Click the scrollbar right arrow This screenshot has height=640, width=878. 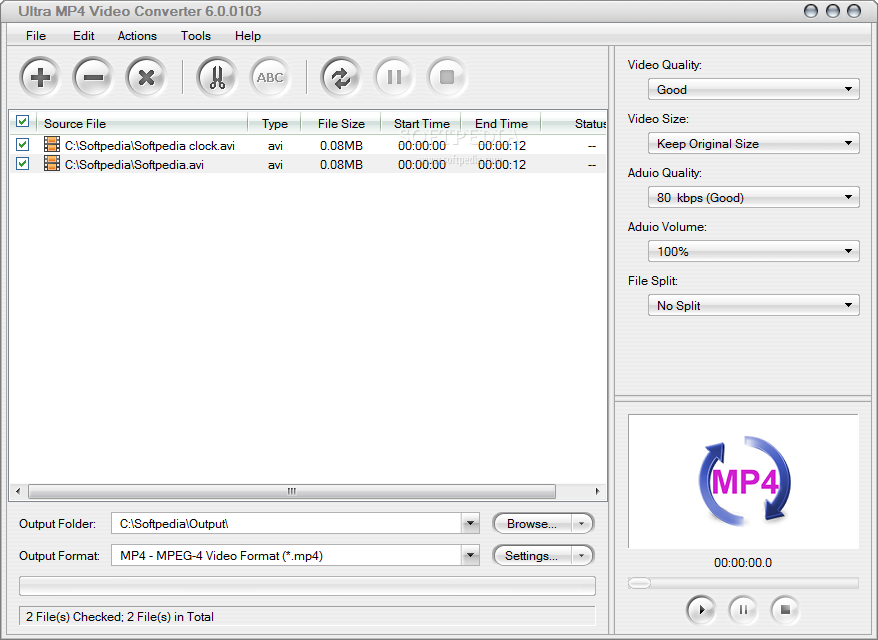pos(597,491)
